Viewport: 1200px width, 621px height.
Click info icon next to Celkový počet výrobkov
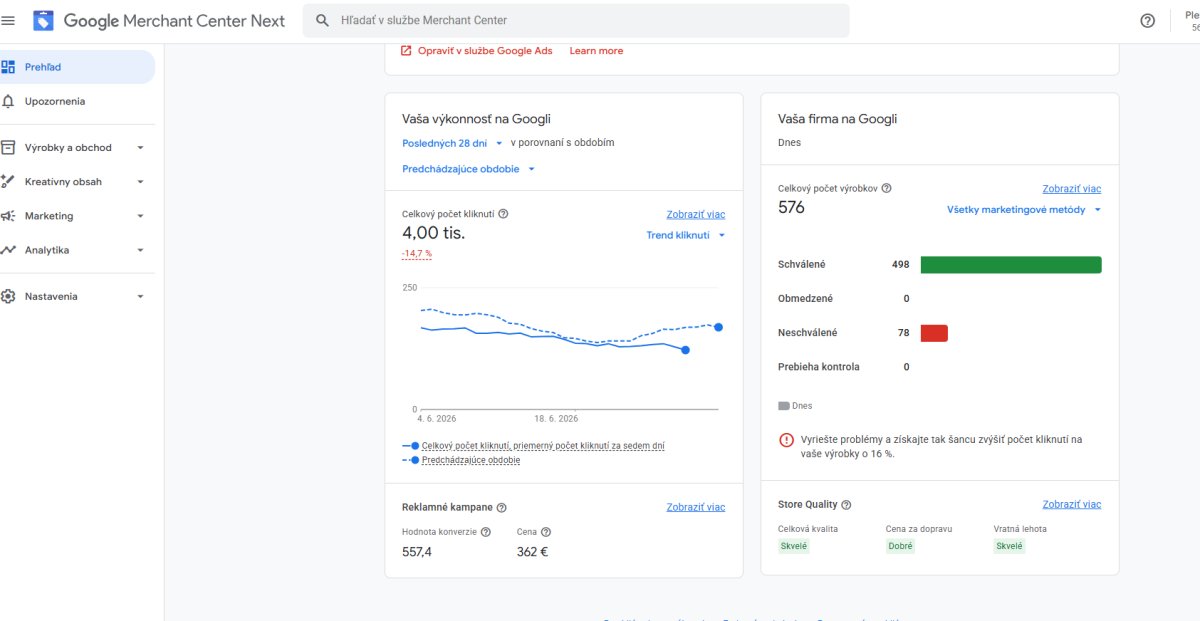(886, 188)
